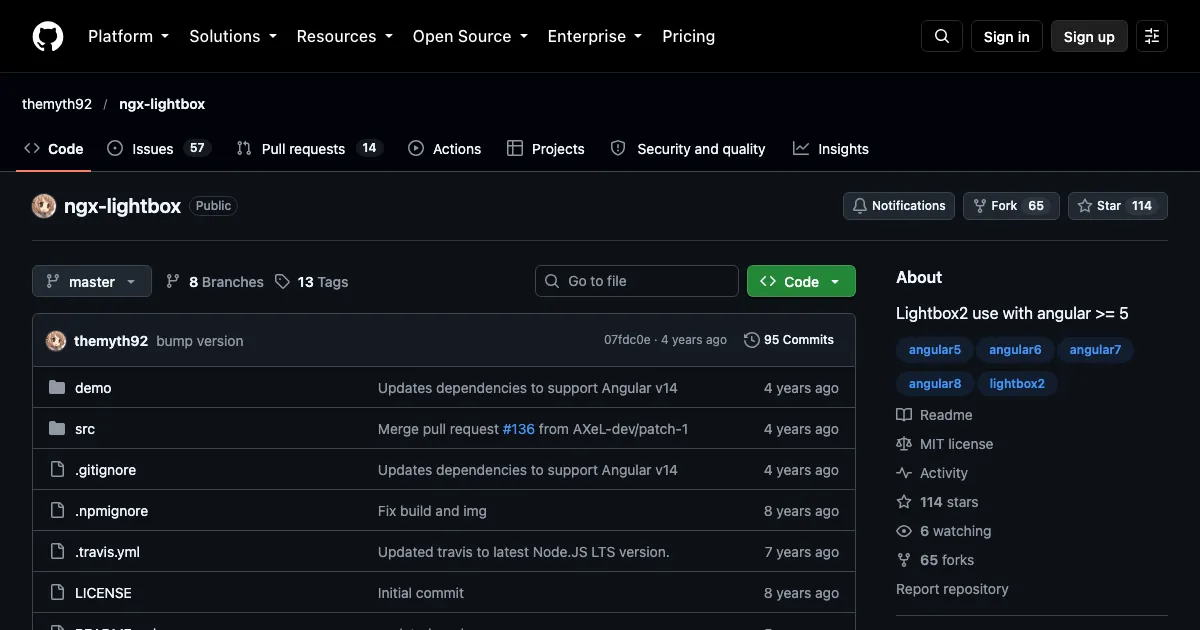The width and height of the screenshot is (1200, 630).
Task: Click the .travis.yml file icon
Action: 57,552
